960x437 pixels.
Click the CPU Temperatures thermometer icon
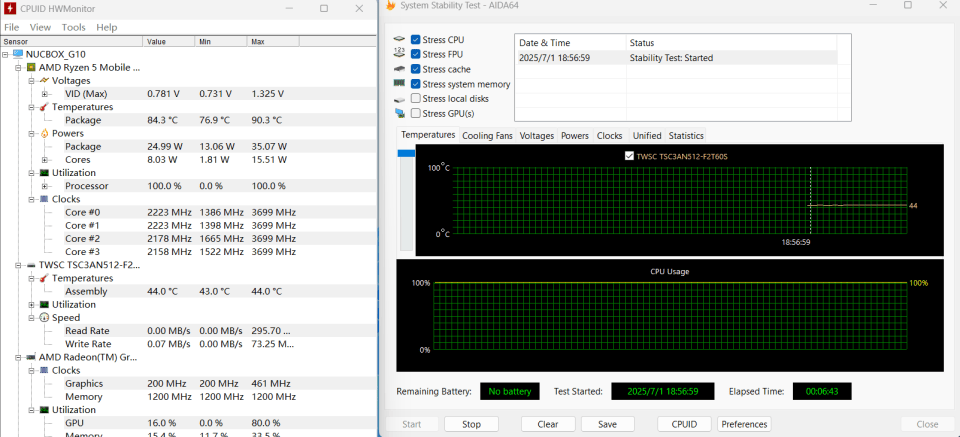[44, 107]
